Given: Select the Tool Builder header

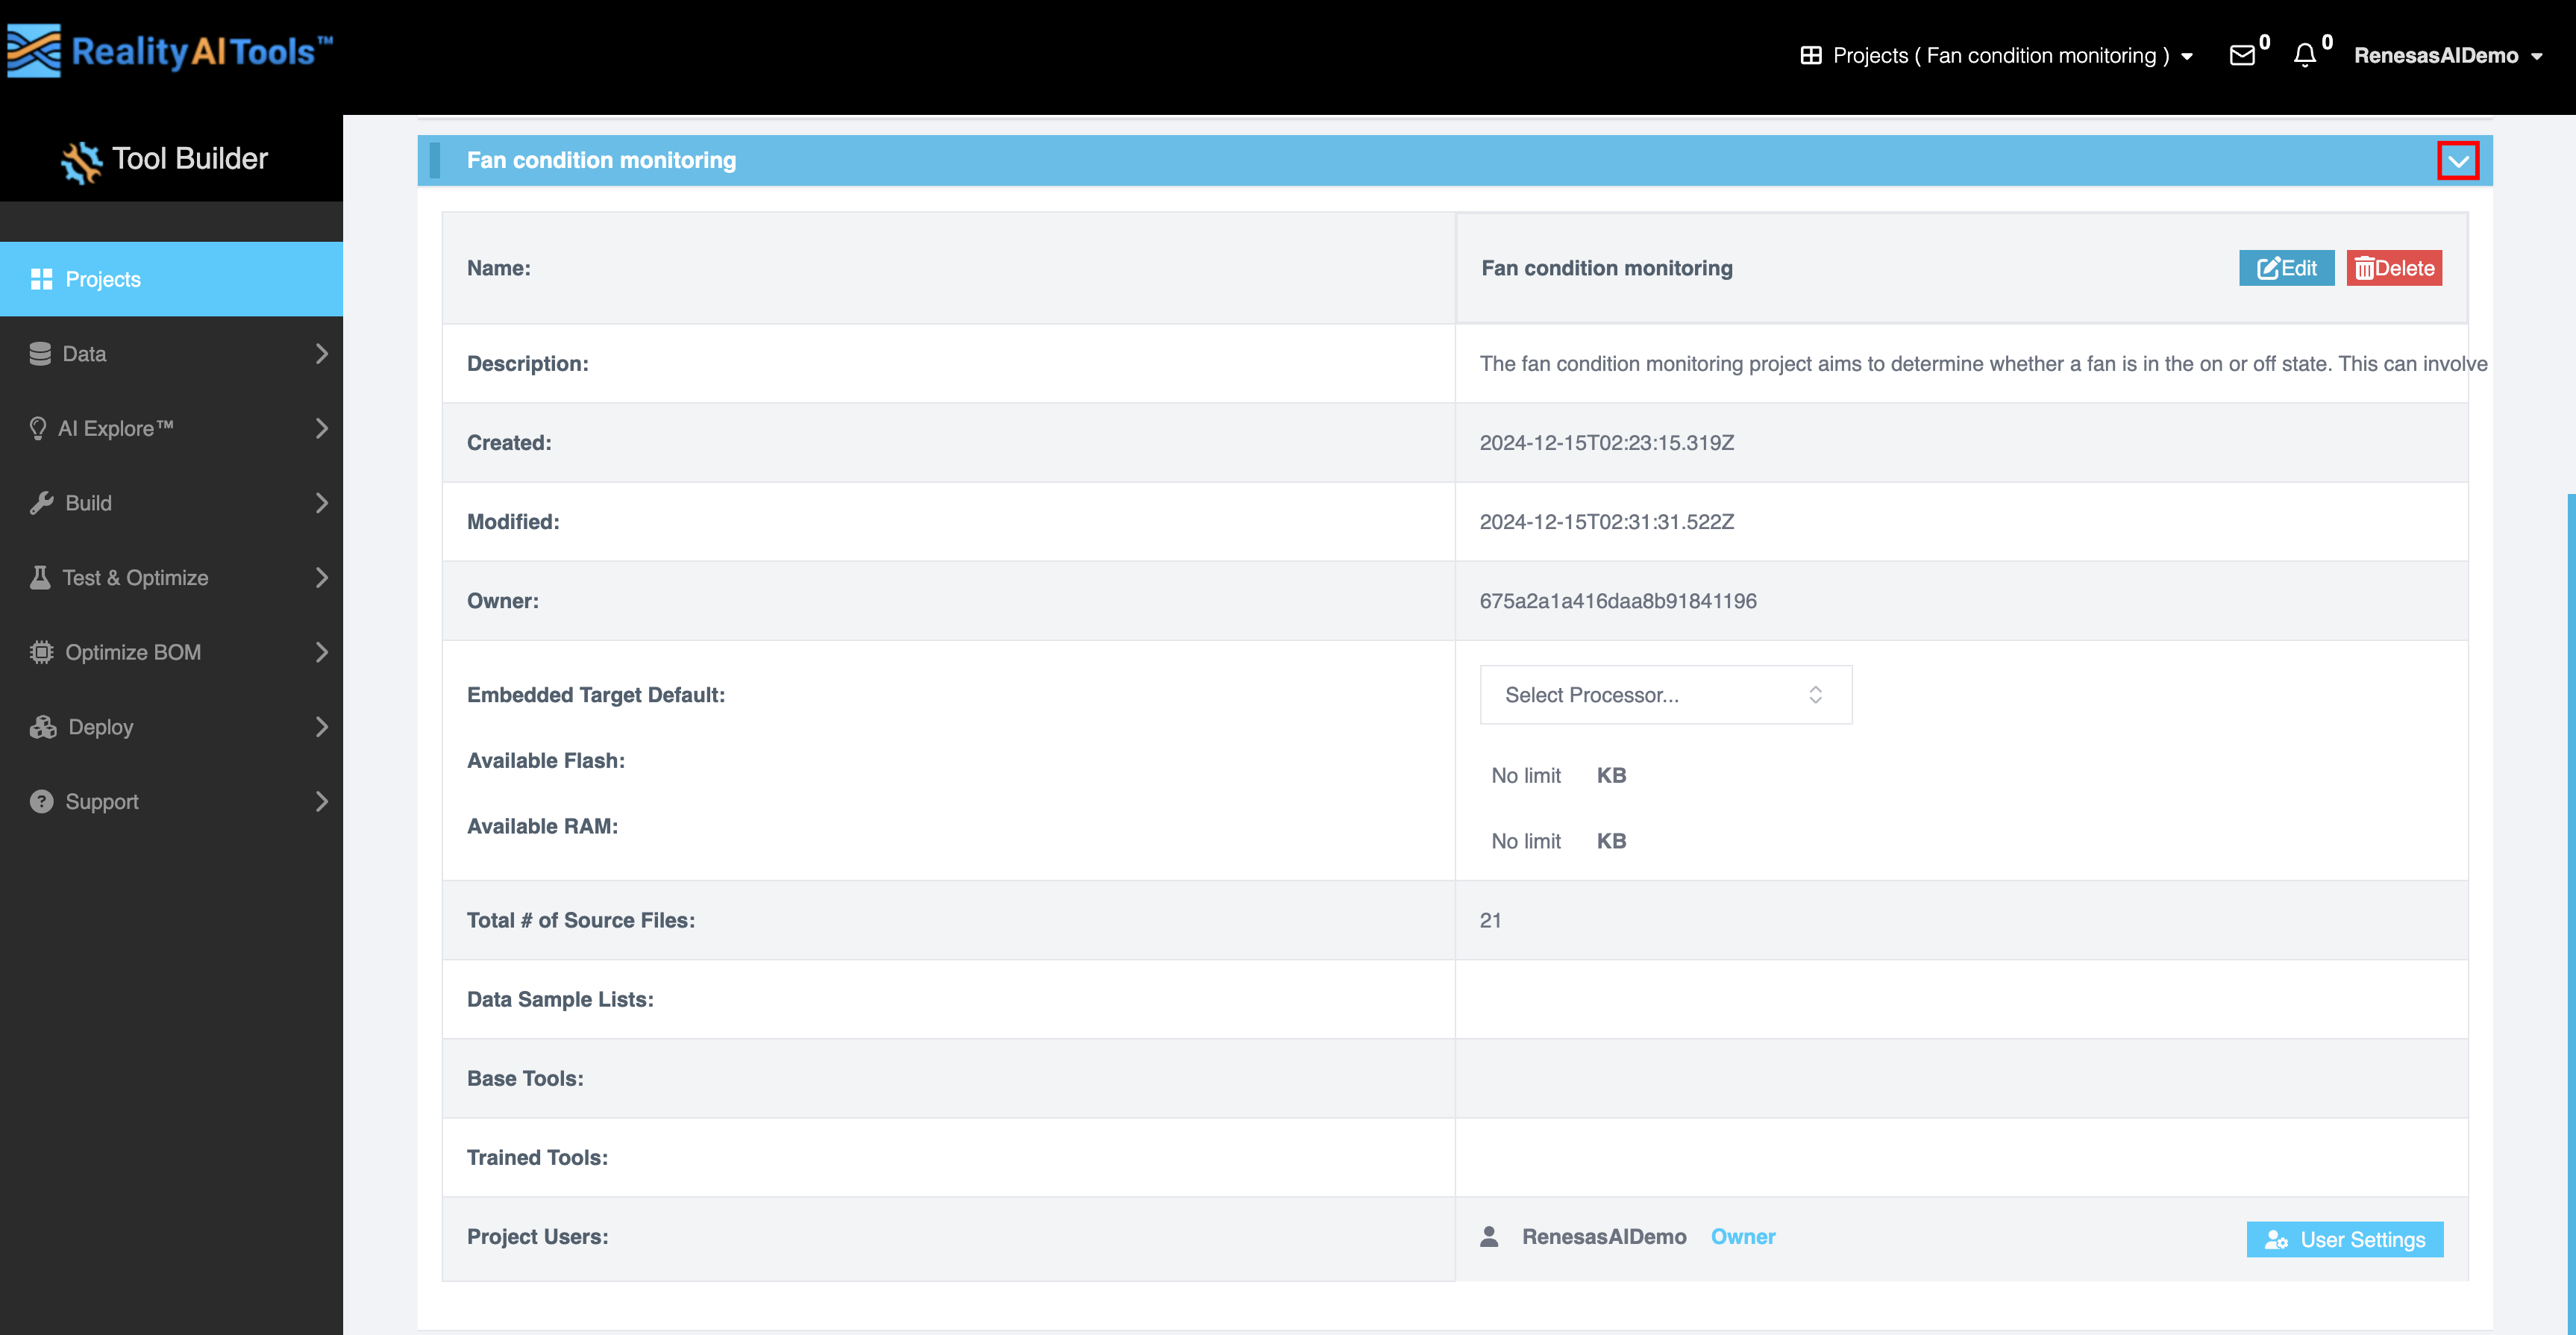Looking at the screenshot, I should pyautogui.click(x=164, y=159).
